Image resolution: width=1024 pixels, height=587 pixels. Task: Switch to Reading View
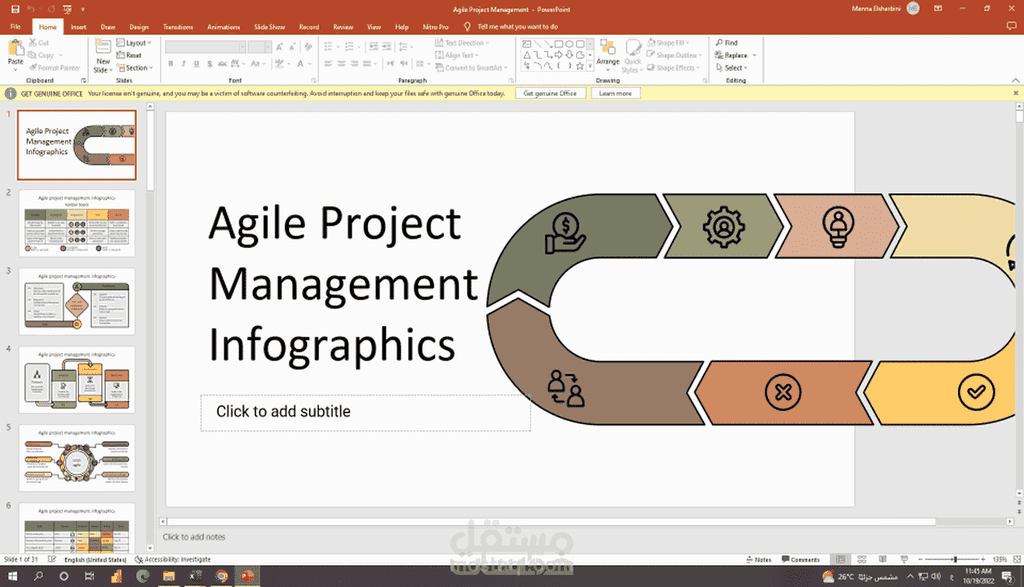pyautogui.click(x=883, y=560)
